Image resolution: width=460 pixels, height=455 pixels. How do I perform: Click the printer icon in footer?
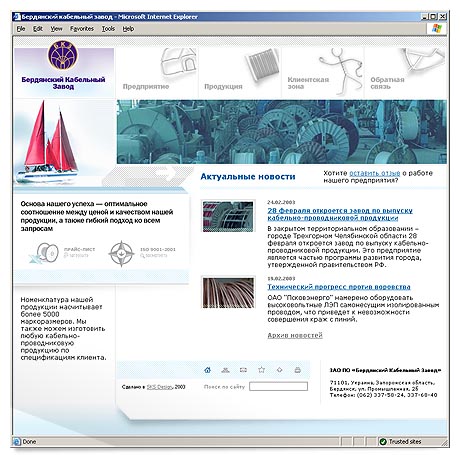[x=298, y=370]
